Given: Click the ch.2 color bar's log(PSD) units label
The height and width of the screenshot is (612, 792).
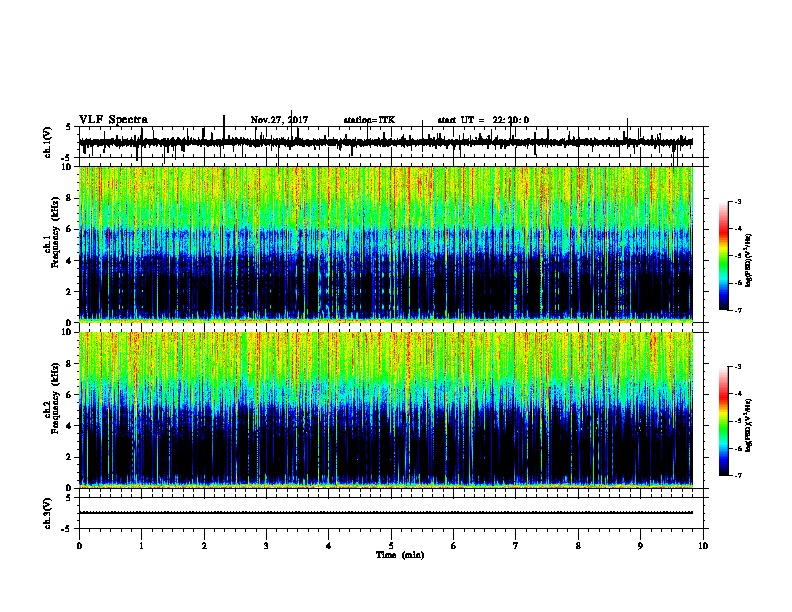Looking at the screenshot, I should click(749, 425).
